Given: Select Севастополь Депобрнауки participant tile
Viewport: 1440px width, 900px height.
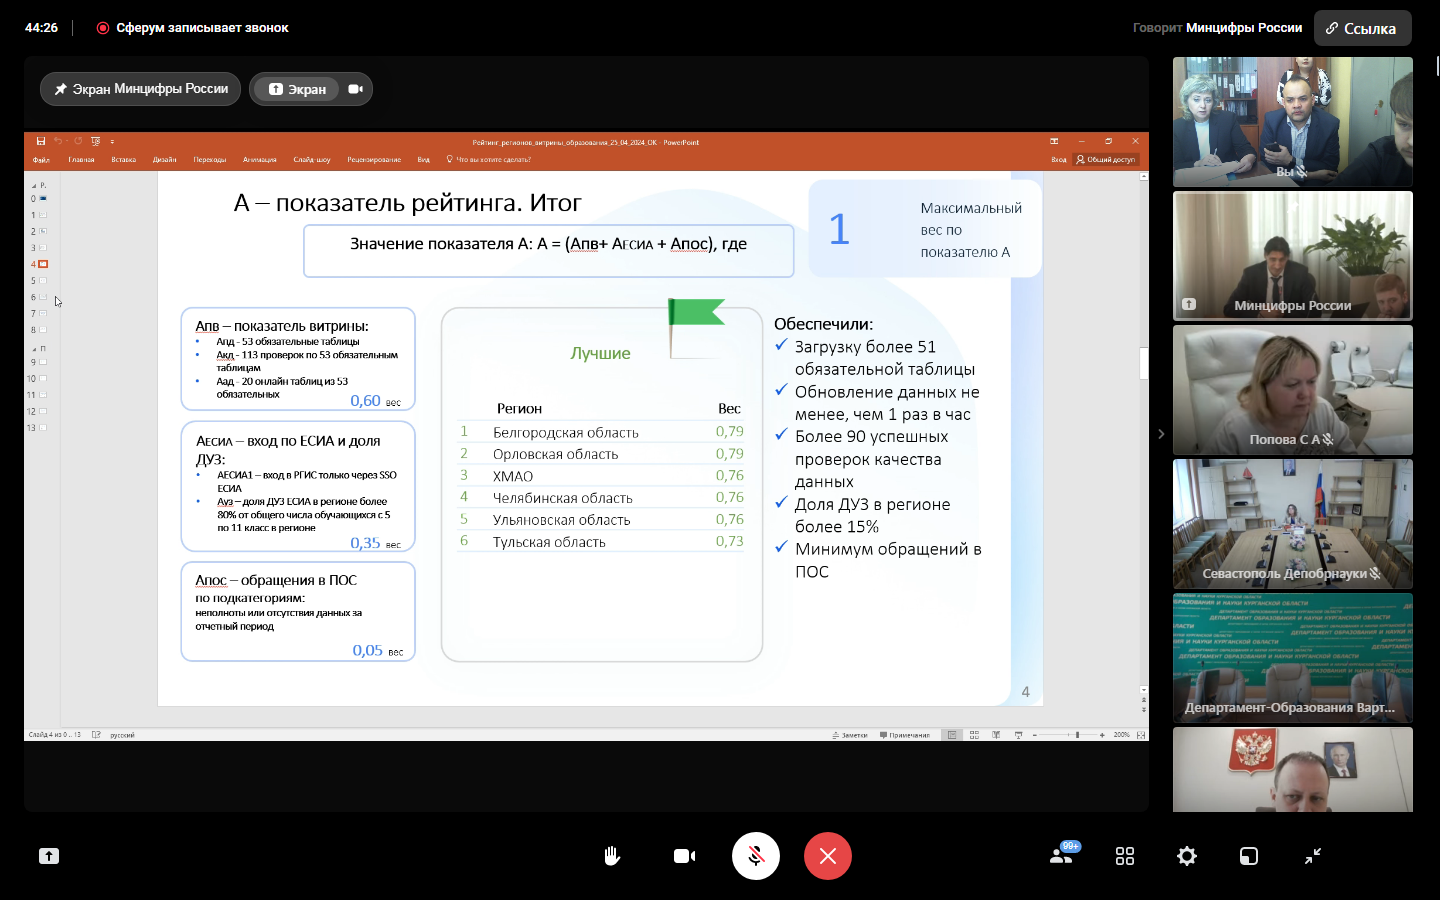Looking at the screenshot, I should tap(1292, 524).
